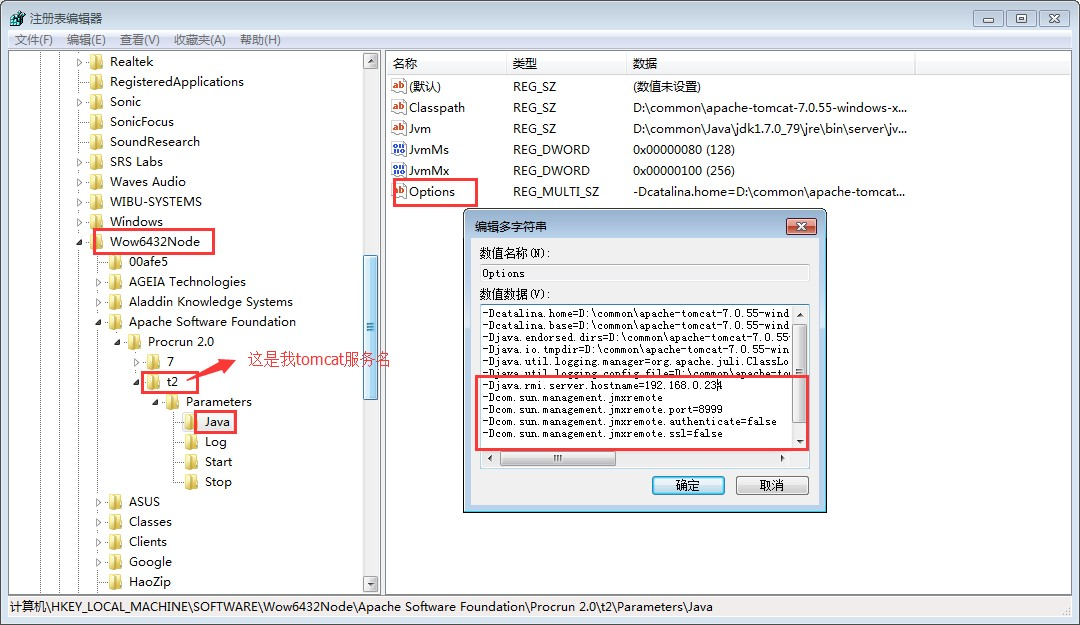This screenshot has width=1080, height=625.
Task: Click the 取消 button in the dialog
Action: click(772, 485)
